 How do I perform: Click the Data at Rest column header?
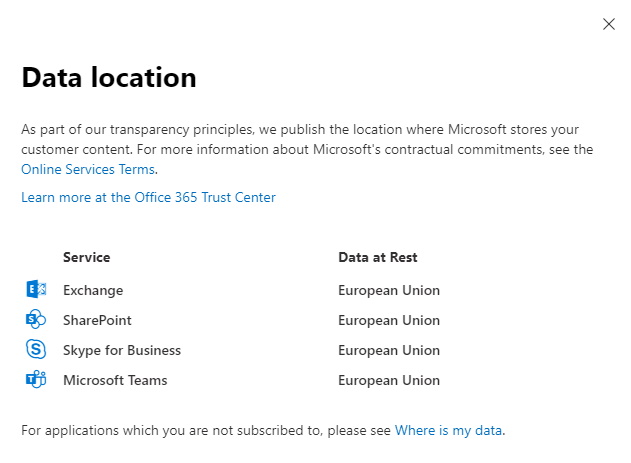pyautogui.click(x=377, y=257)
